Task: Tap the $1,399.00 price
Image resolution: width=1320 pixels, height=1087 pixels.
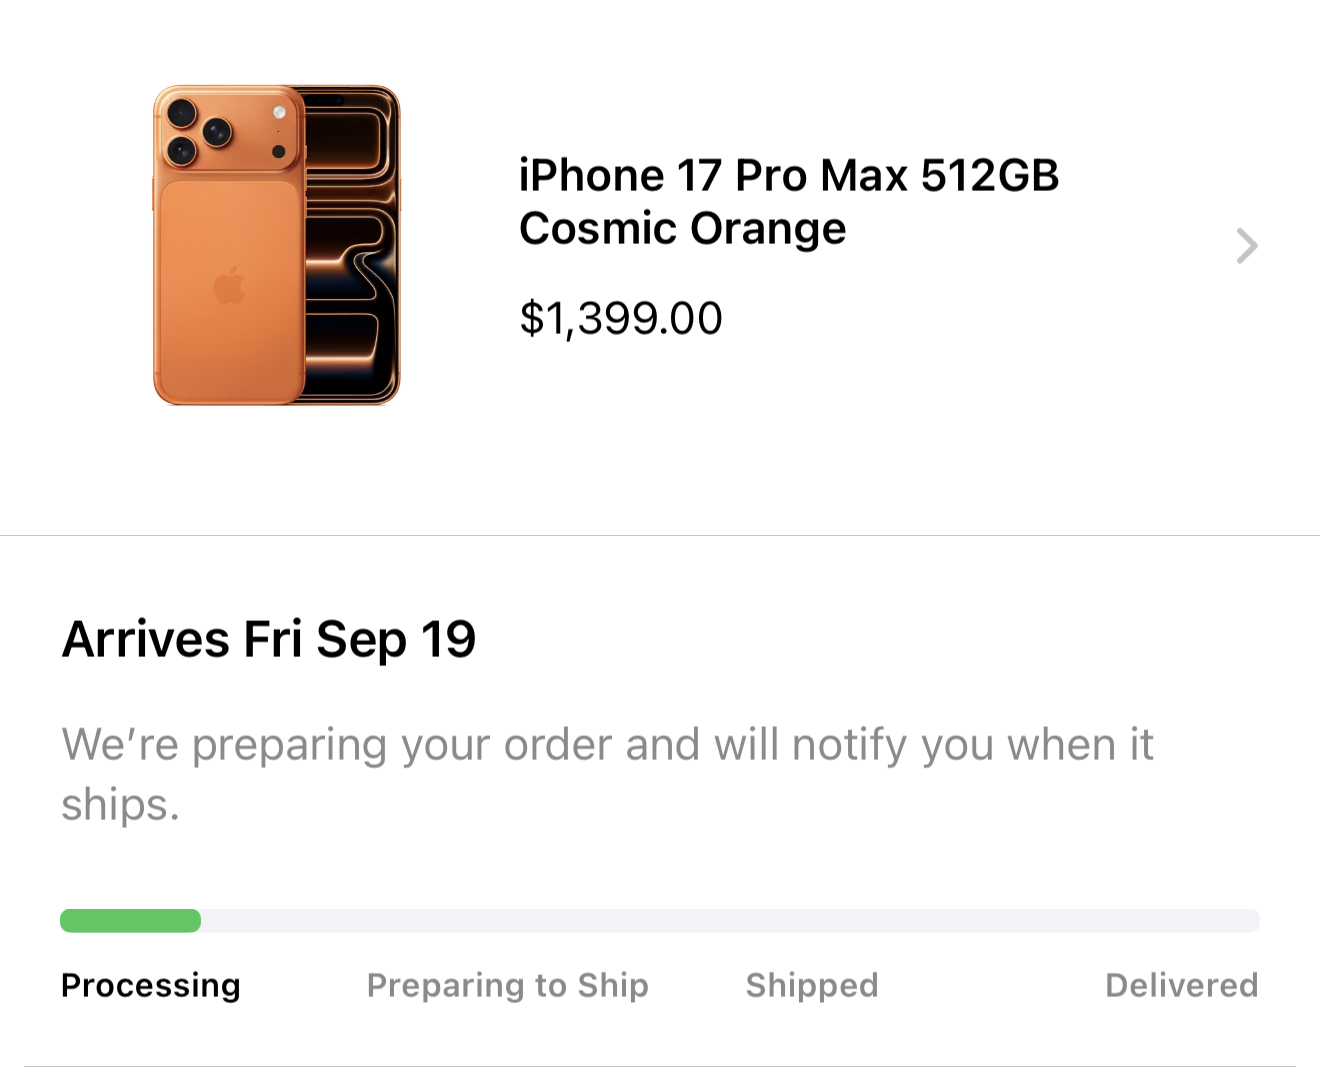Action: (x=620, y=319)
